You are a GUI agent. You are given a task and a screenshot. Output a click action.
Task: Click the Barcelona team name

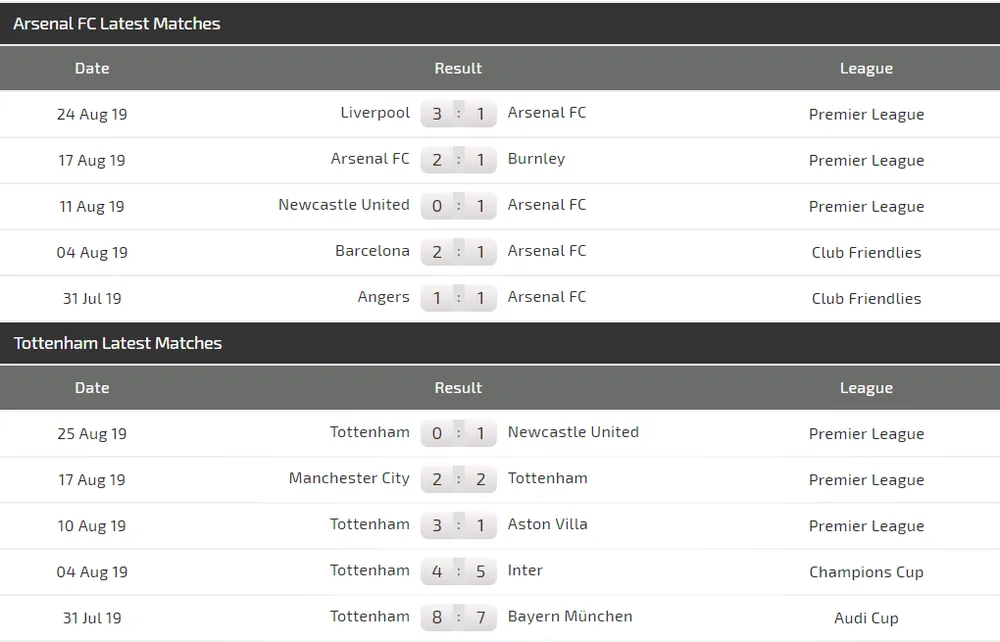click(x=372, y=251)
